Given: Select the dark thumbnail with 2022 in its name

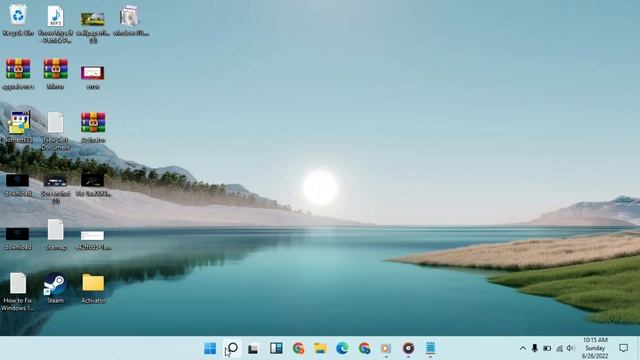Looking at the screenshot, I should click(93, 180).
